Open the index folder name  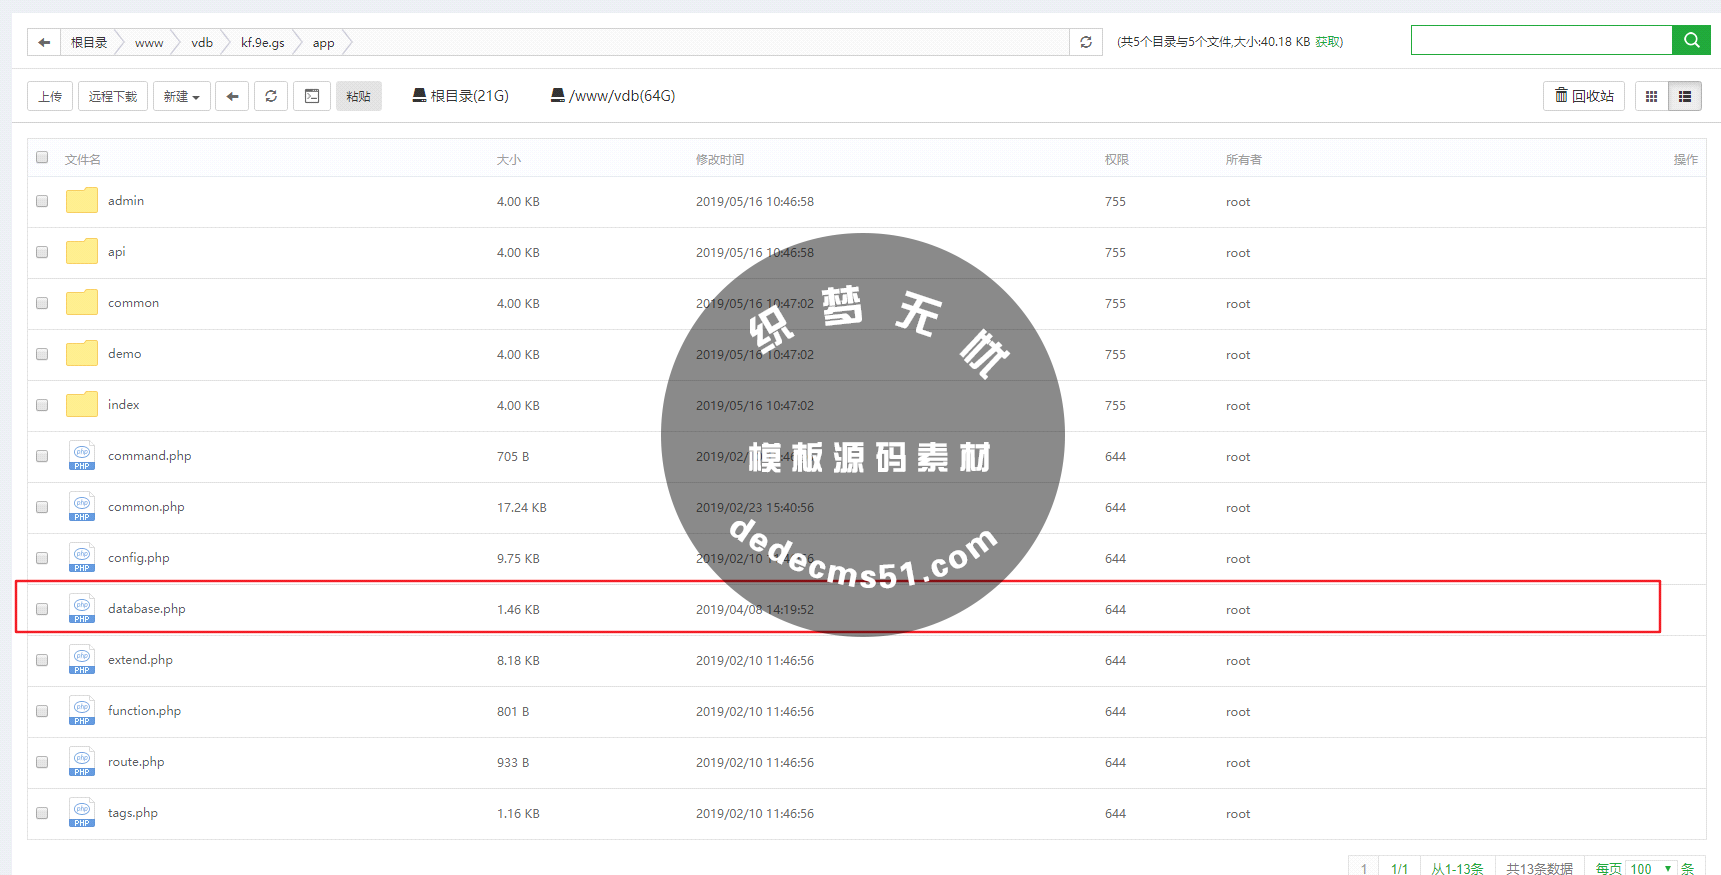[124, 405]
